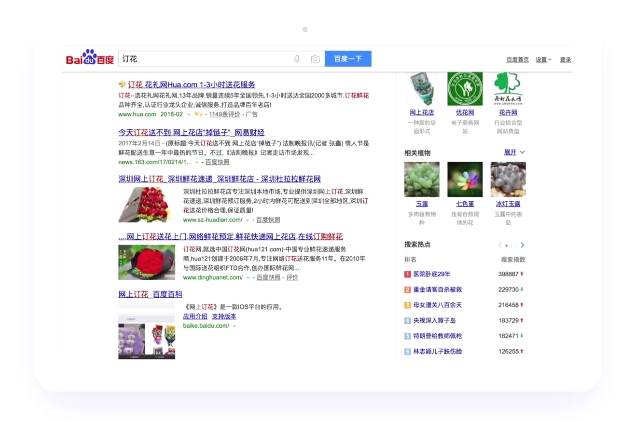Click the V3 credibility badge beside www.hua.com

[198, 114]
